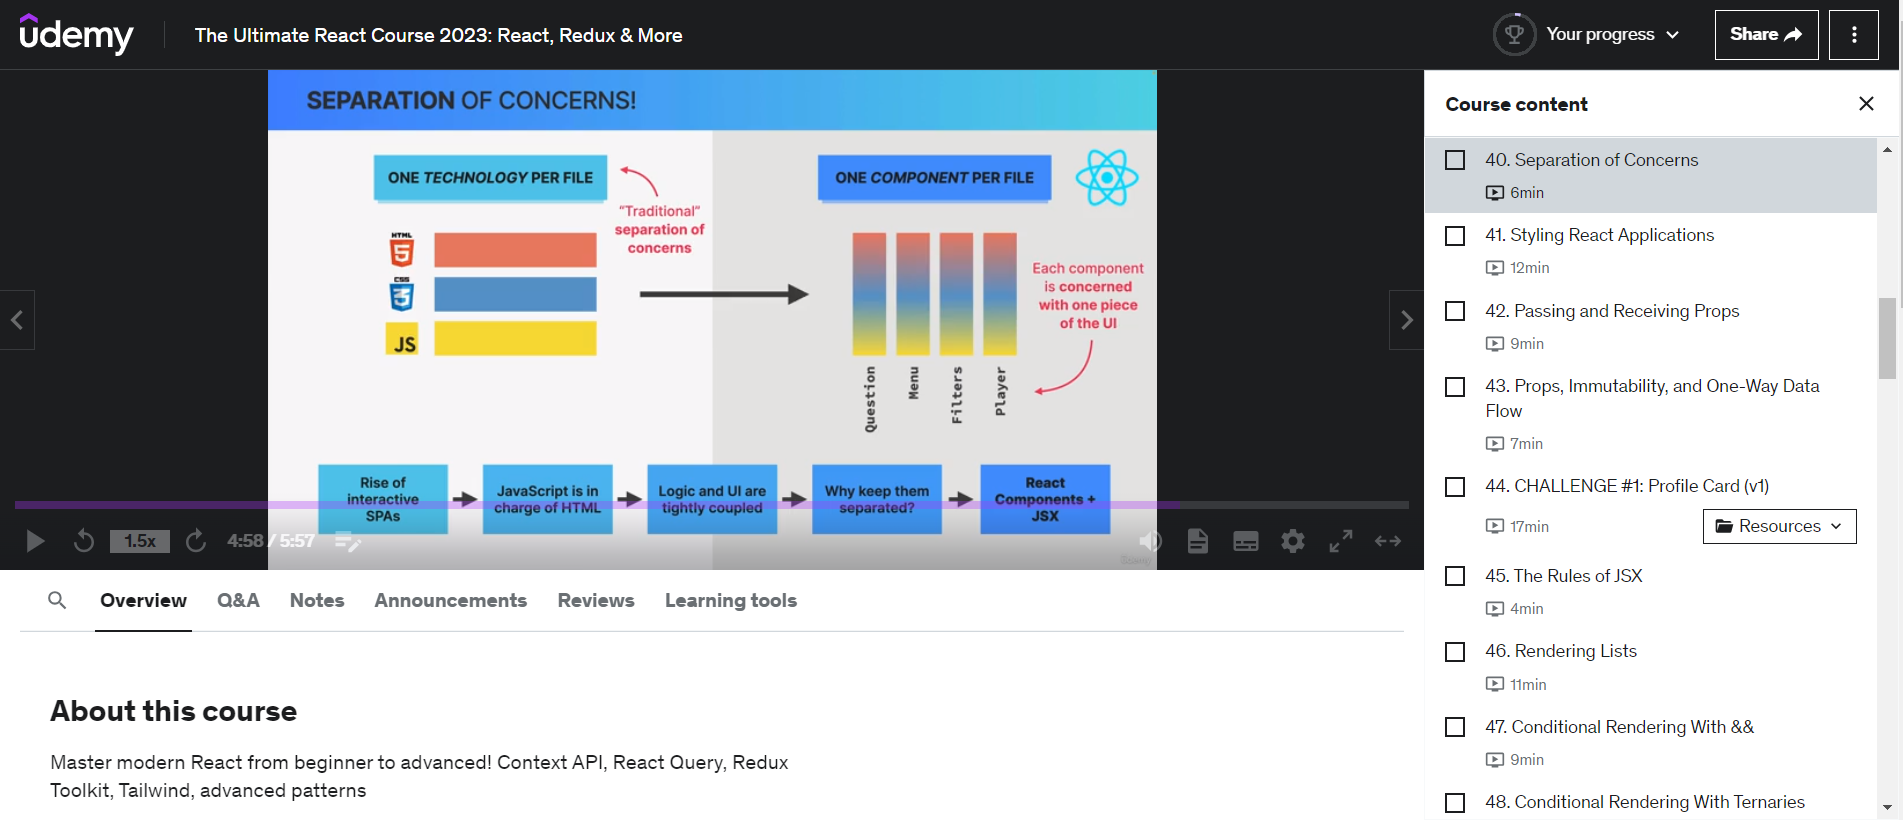Check off lecture 45 The Rules of JSX

coord(1455,576)
